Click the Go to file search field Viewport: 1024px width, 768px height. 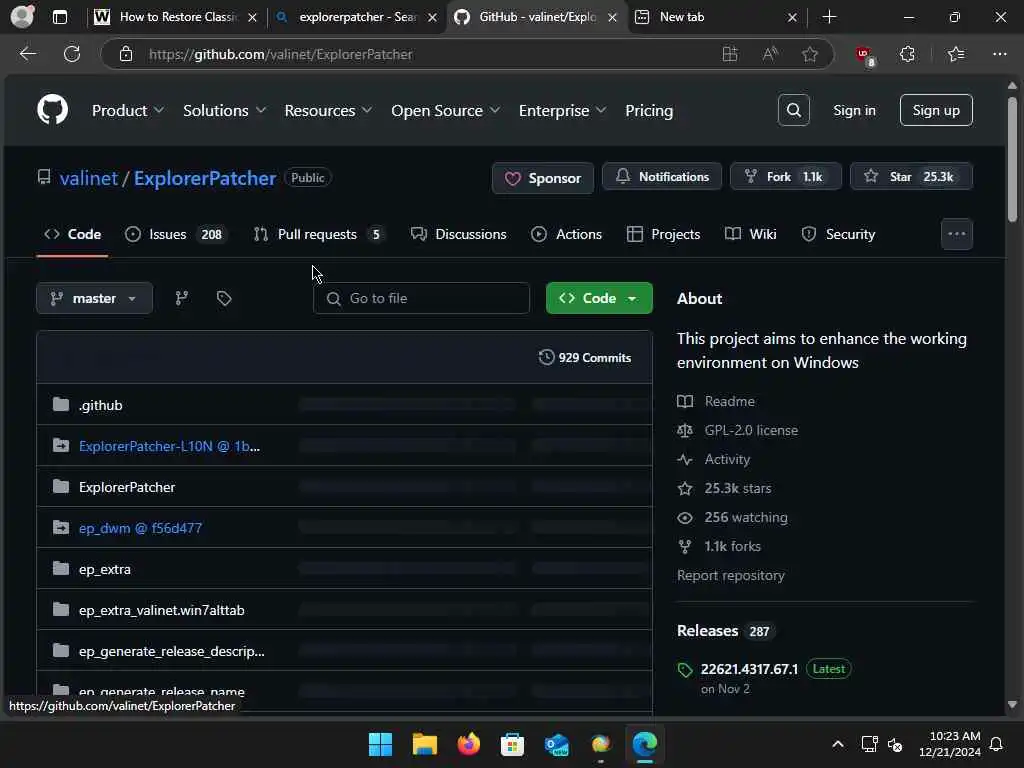pyautogui.click(x=421, y=298)
